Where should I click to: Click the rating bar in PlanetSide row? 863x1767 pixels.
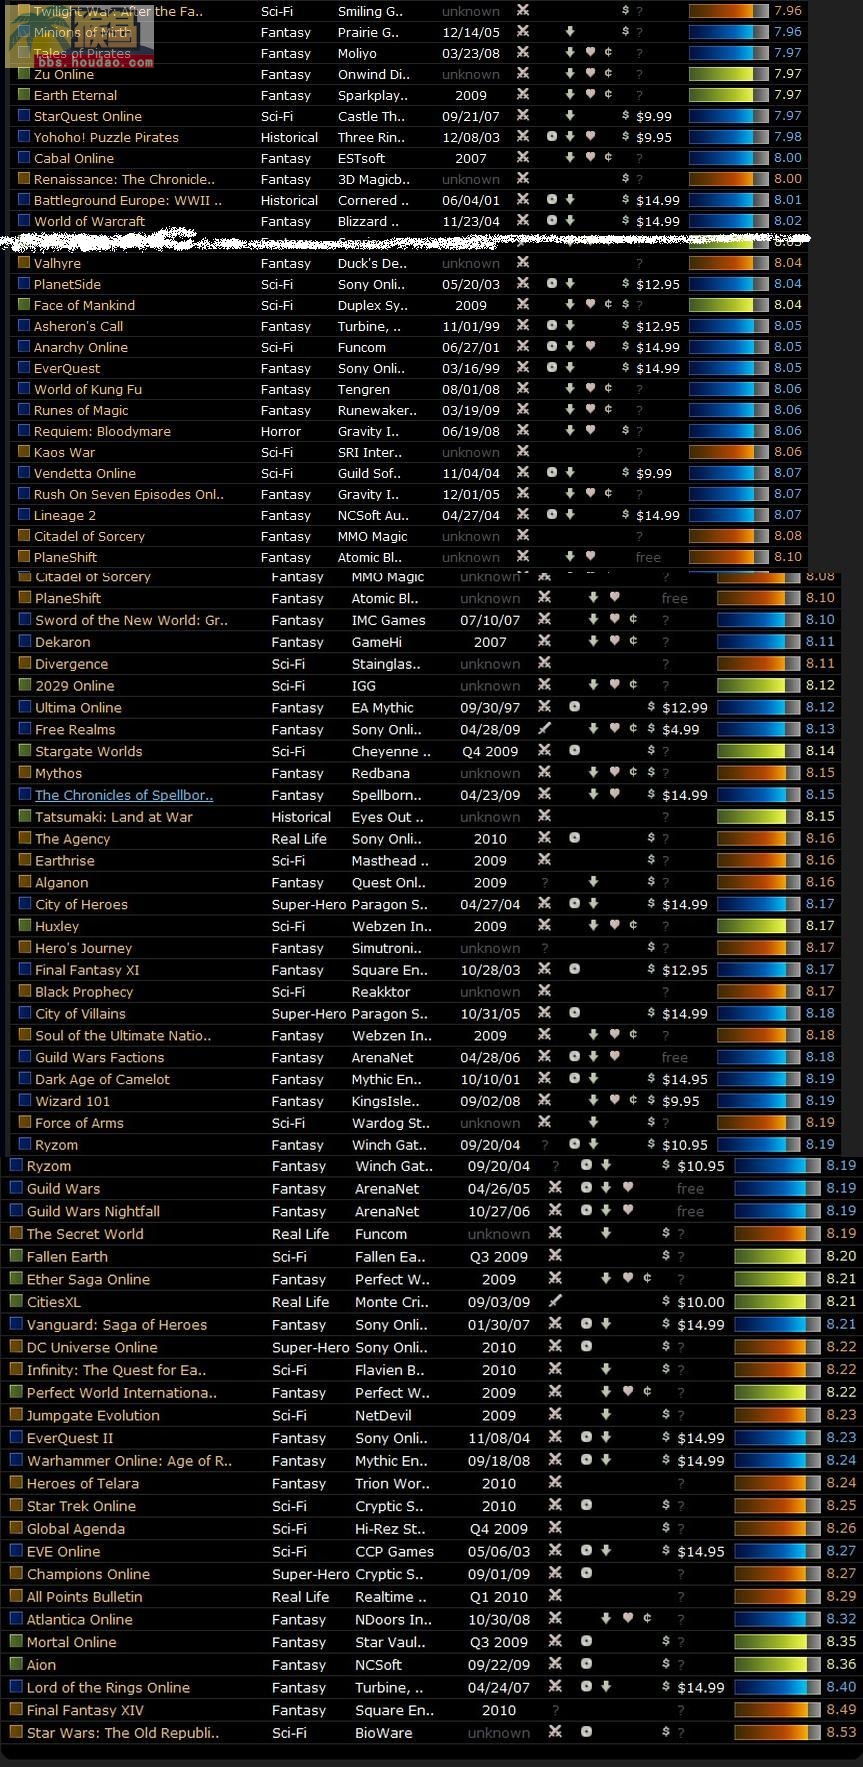tap(728, 284)
